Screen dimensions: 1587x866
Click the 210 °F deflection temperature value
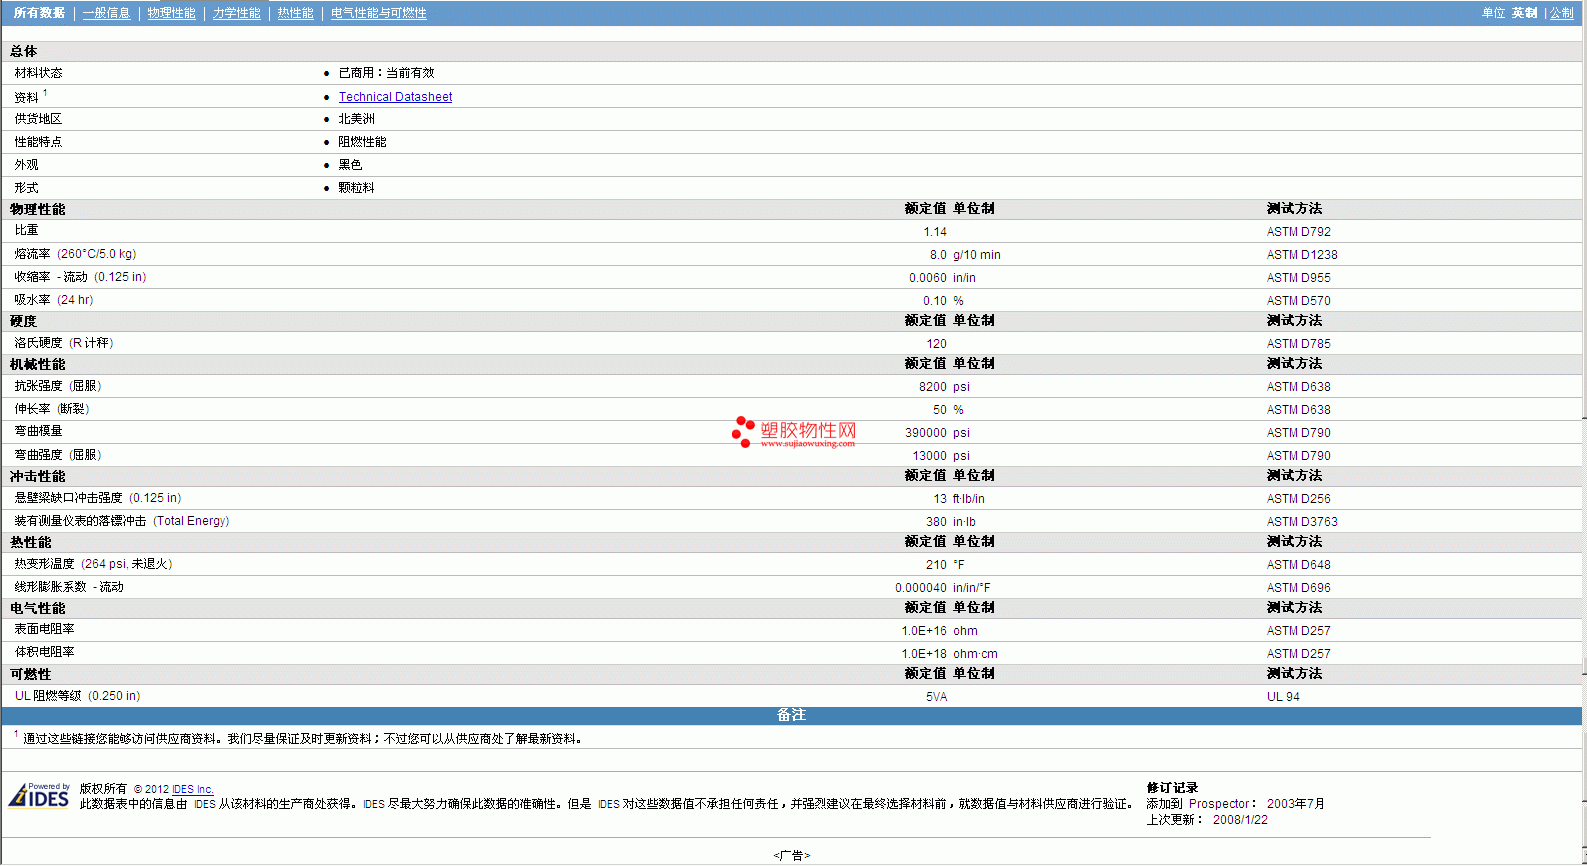[936, 565]
